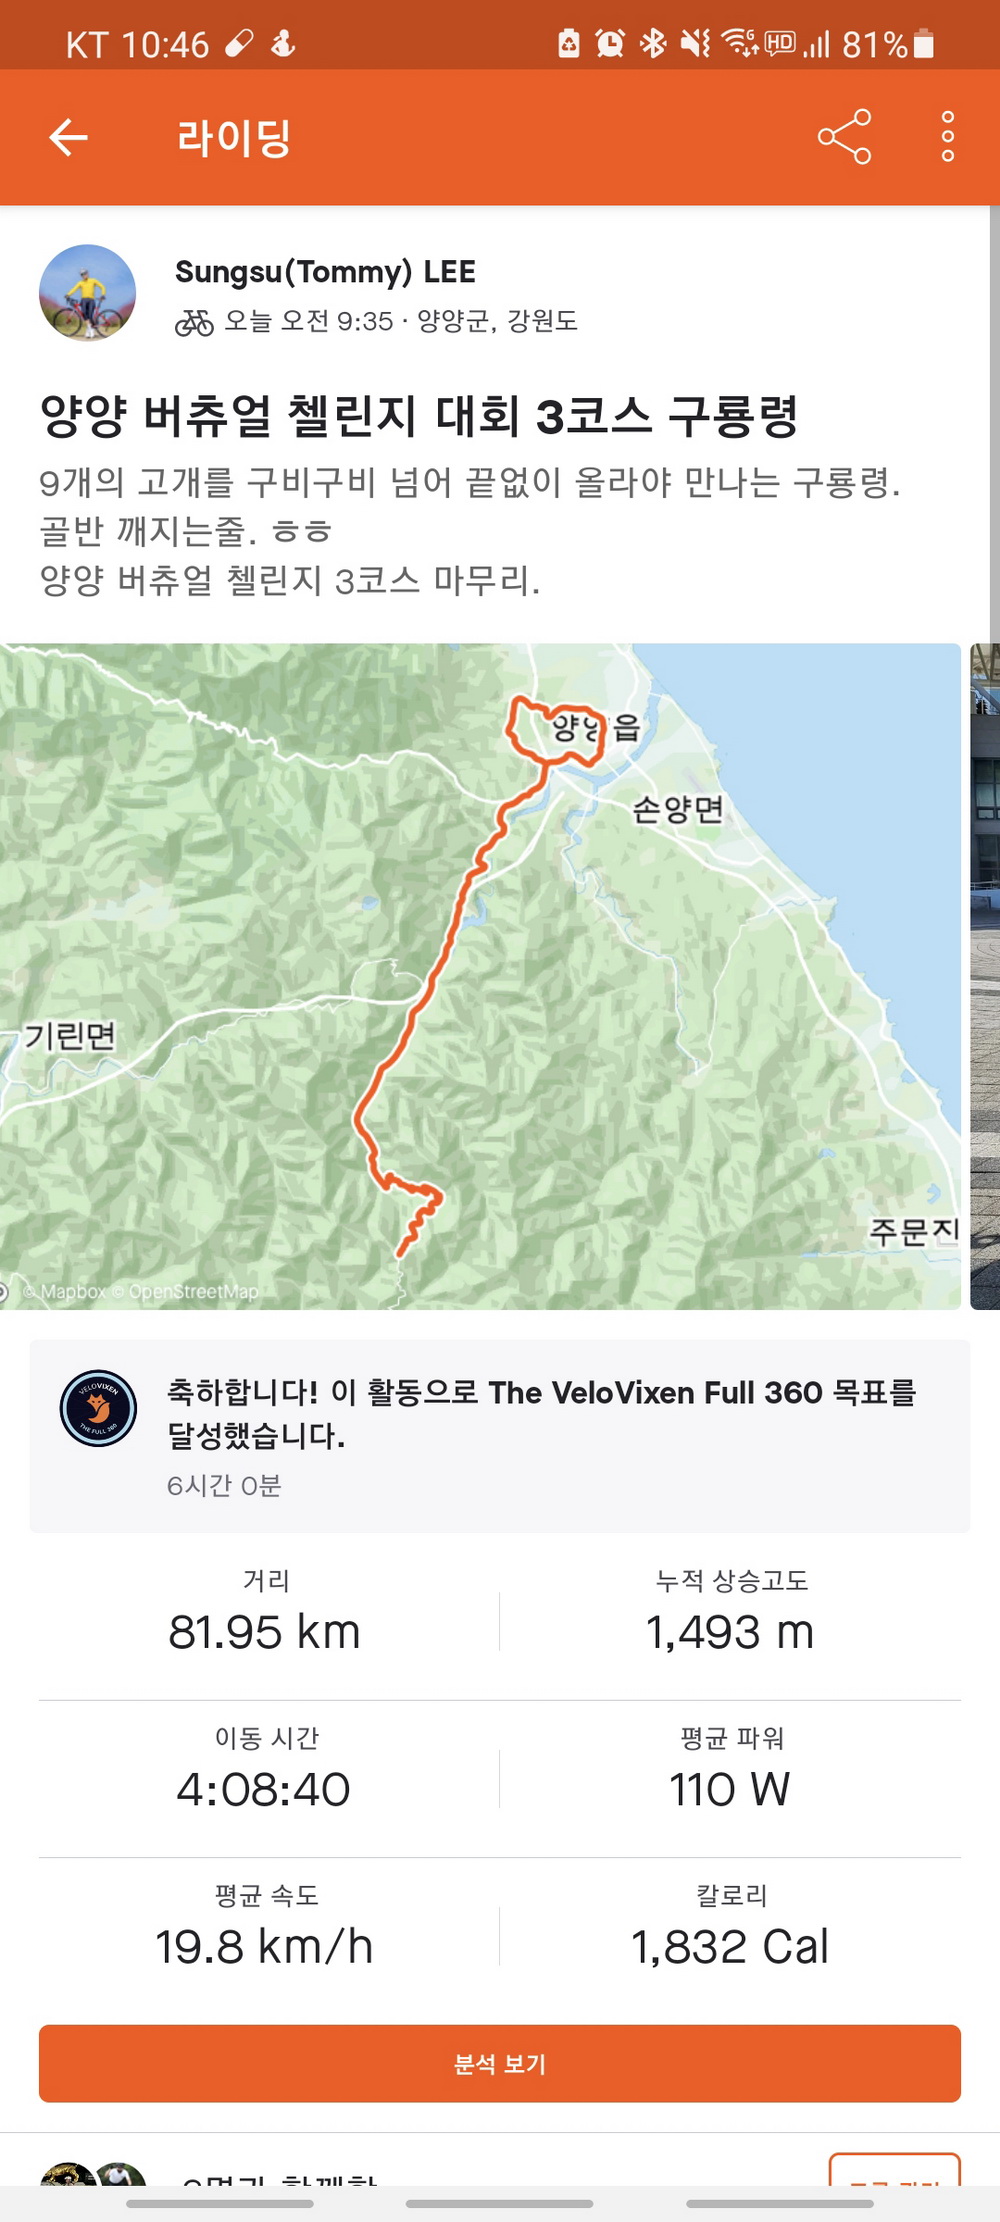The width and height of the screenshot is (1000, 2222).
Task: Tap the battery icon in status bar
Action: [x=924, y=44]
